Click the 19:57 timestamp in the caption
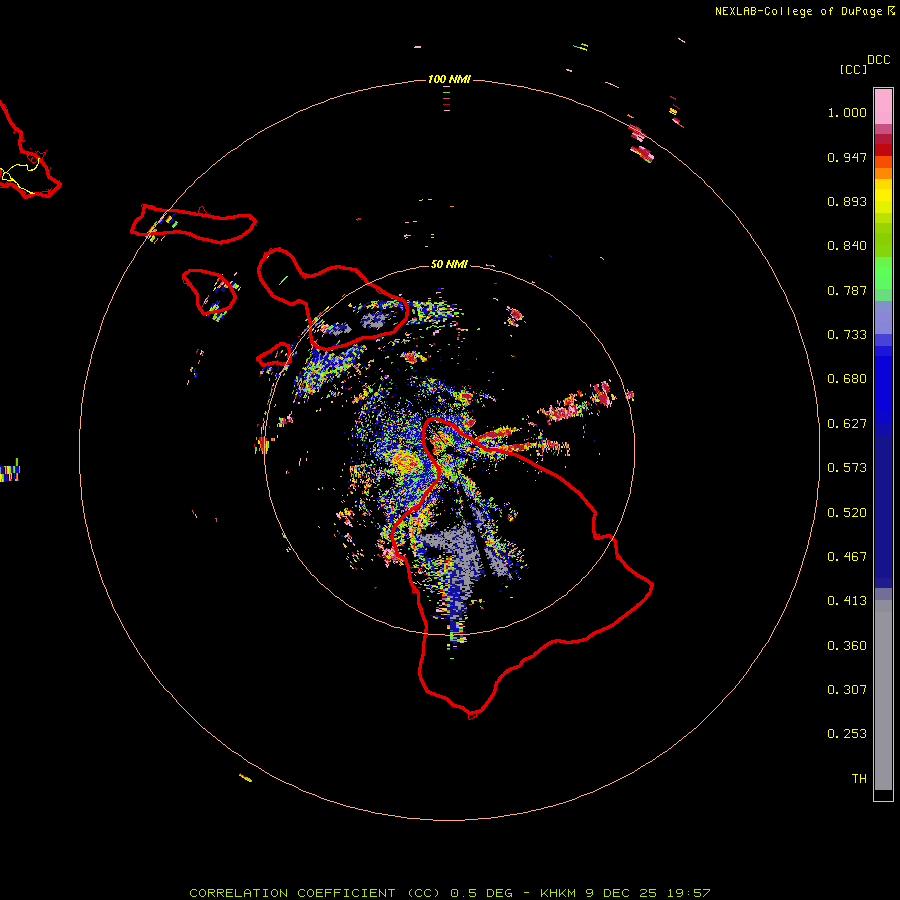The width and height of the screenshot is (900, 900). pyautogui.click(x=689, y=893)
